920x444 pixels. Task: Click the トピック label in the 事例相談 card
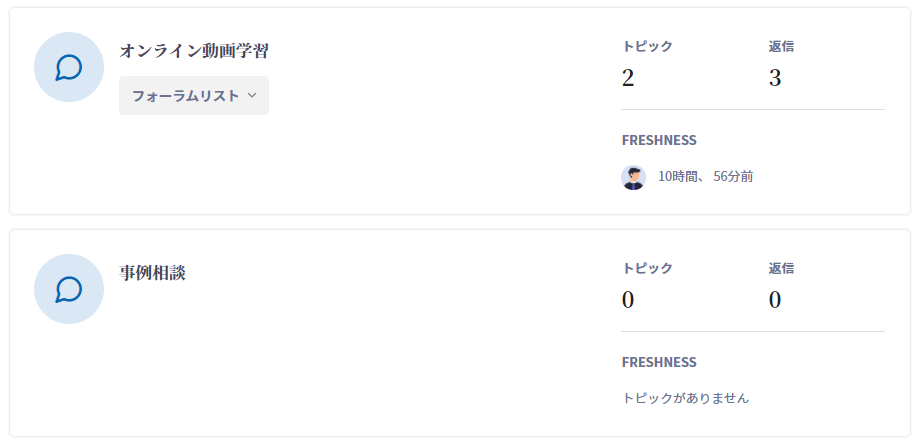(647, 268)
